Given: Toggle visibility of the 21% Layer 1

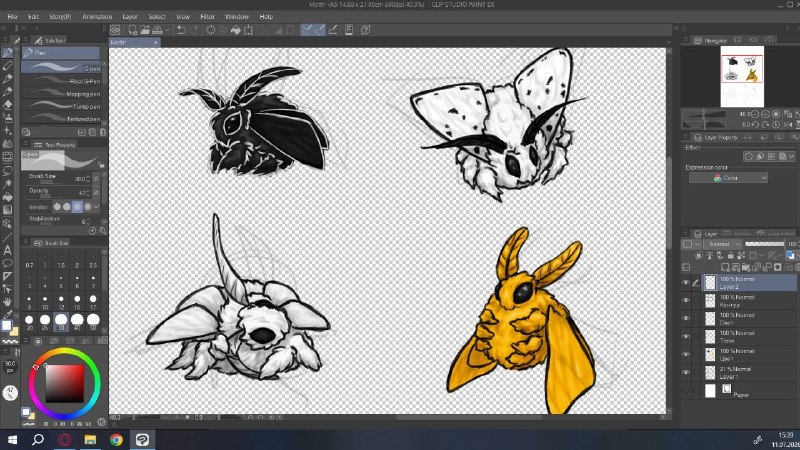Looking at the screenshot, I should pyautogui.click(x=686, y=372).
